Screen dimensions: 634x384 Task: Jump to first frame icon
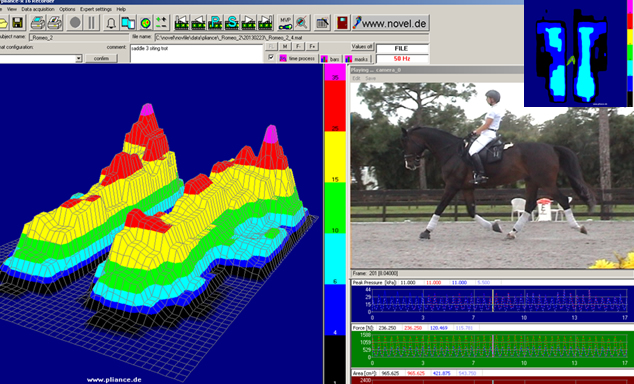tap(182, 23)
